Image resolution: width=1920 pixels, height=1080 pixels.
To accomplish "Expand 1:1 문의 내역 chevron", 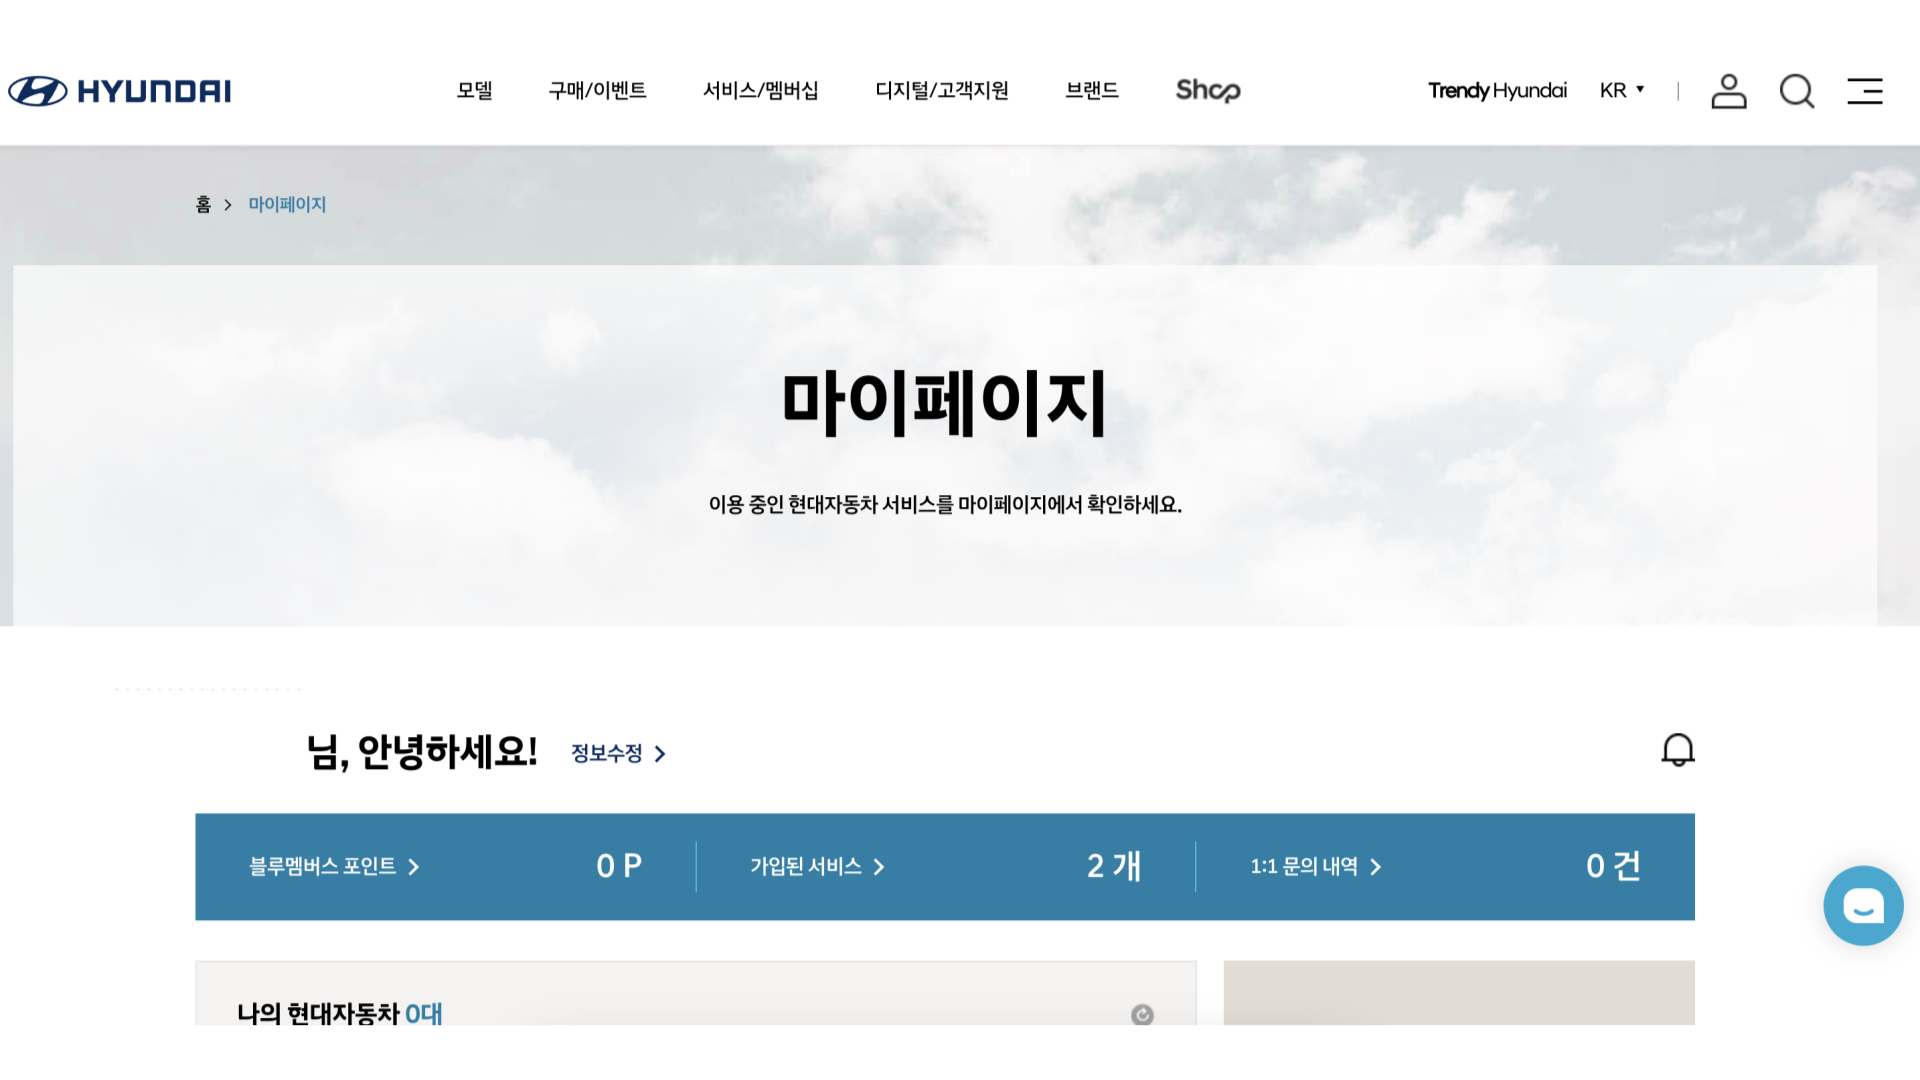I will click(x=1375, y=867).
